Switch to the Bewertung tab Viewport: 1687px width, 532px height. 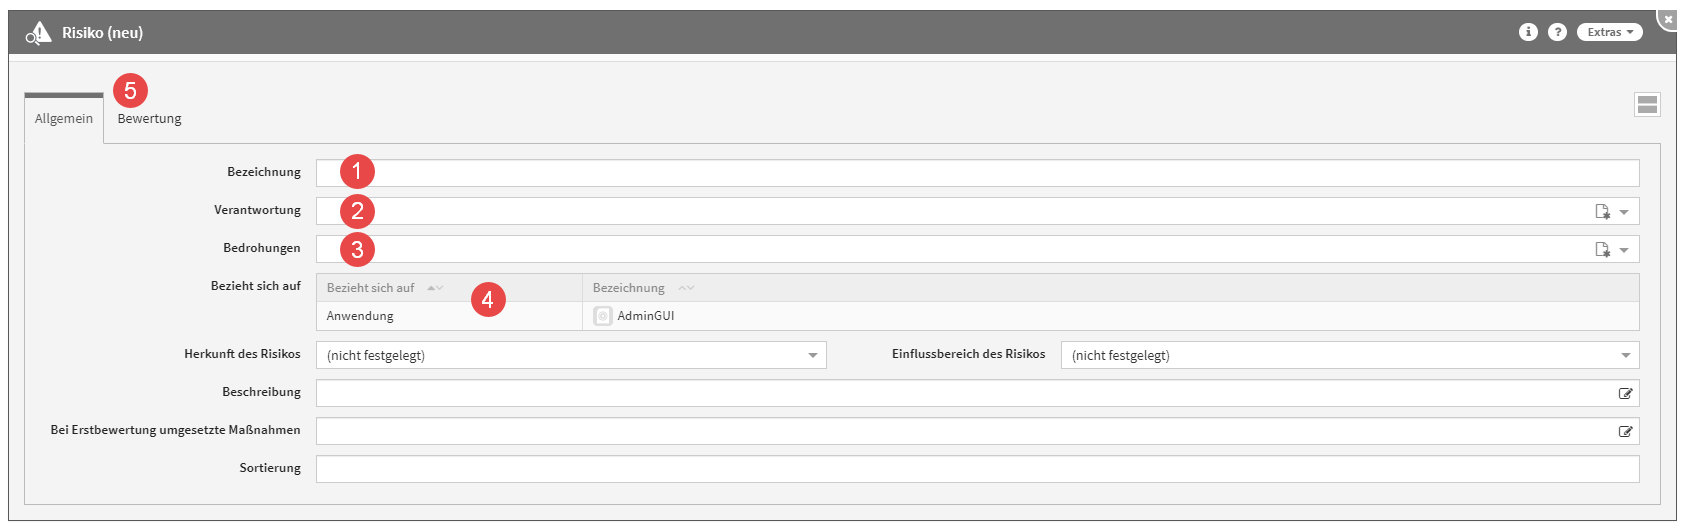[x=149, y=119]
